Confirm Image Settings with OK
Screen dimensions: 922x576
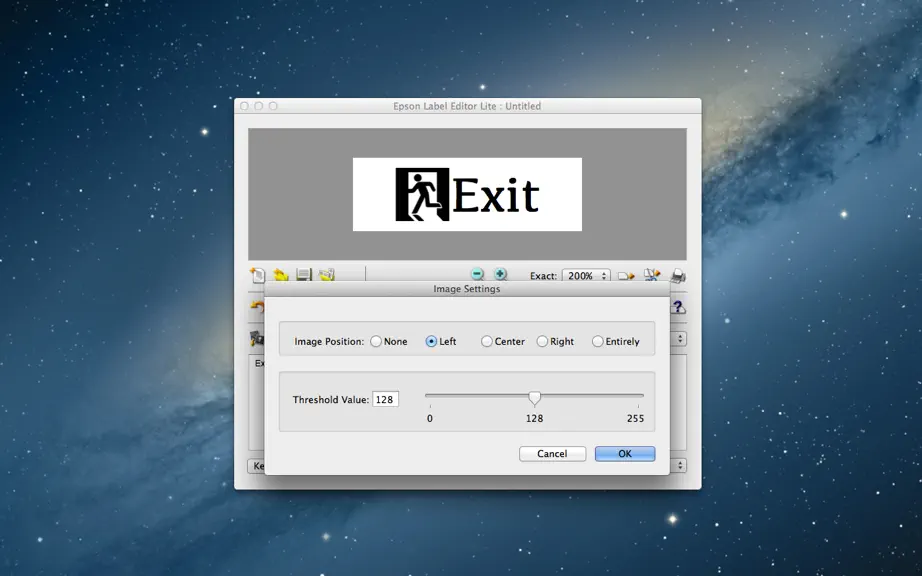click(x=624, y=454)
